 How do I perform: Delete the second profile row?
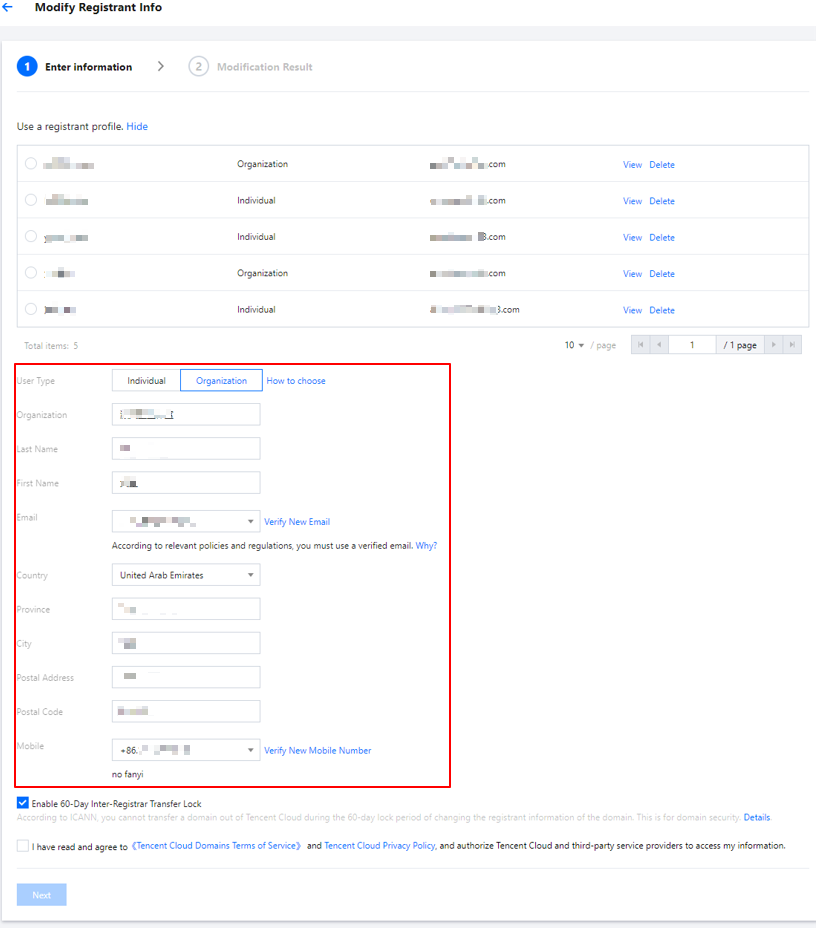[662, 201]
